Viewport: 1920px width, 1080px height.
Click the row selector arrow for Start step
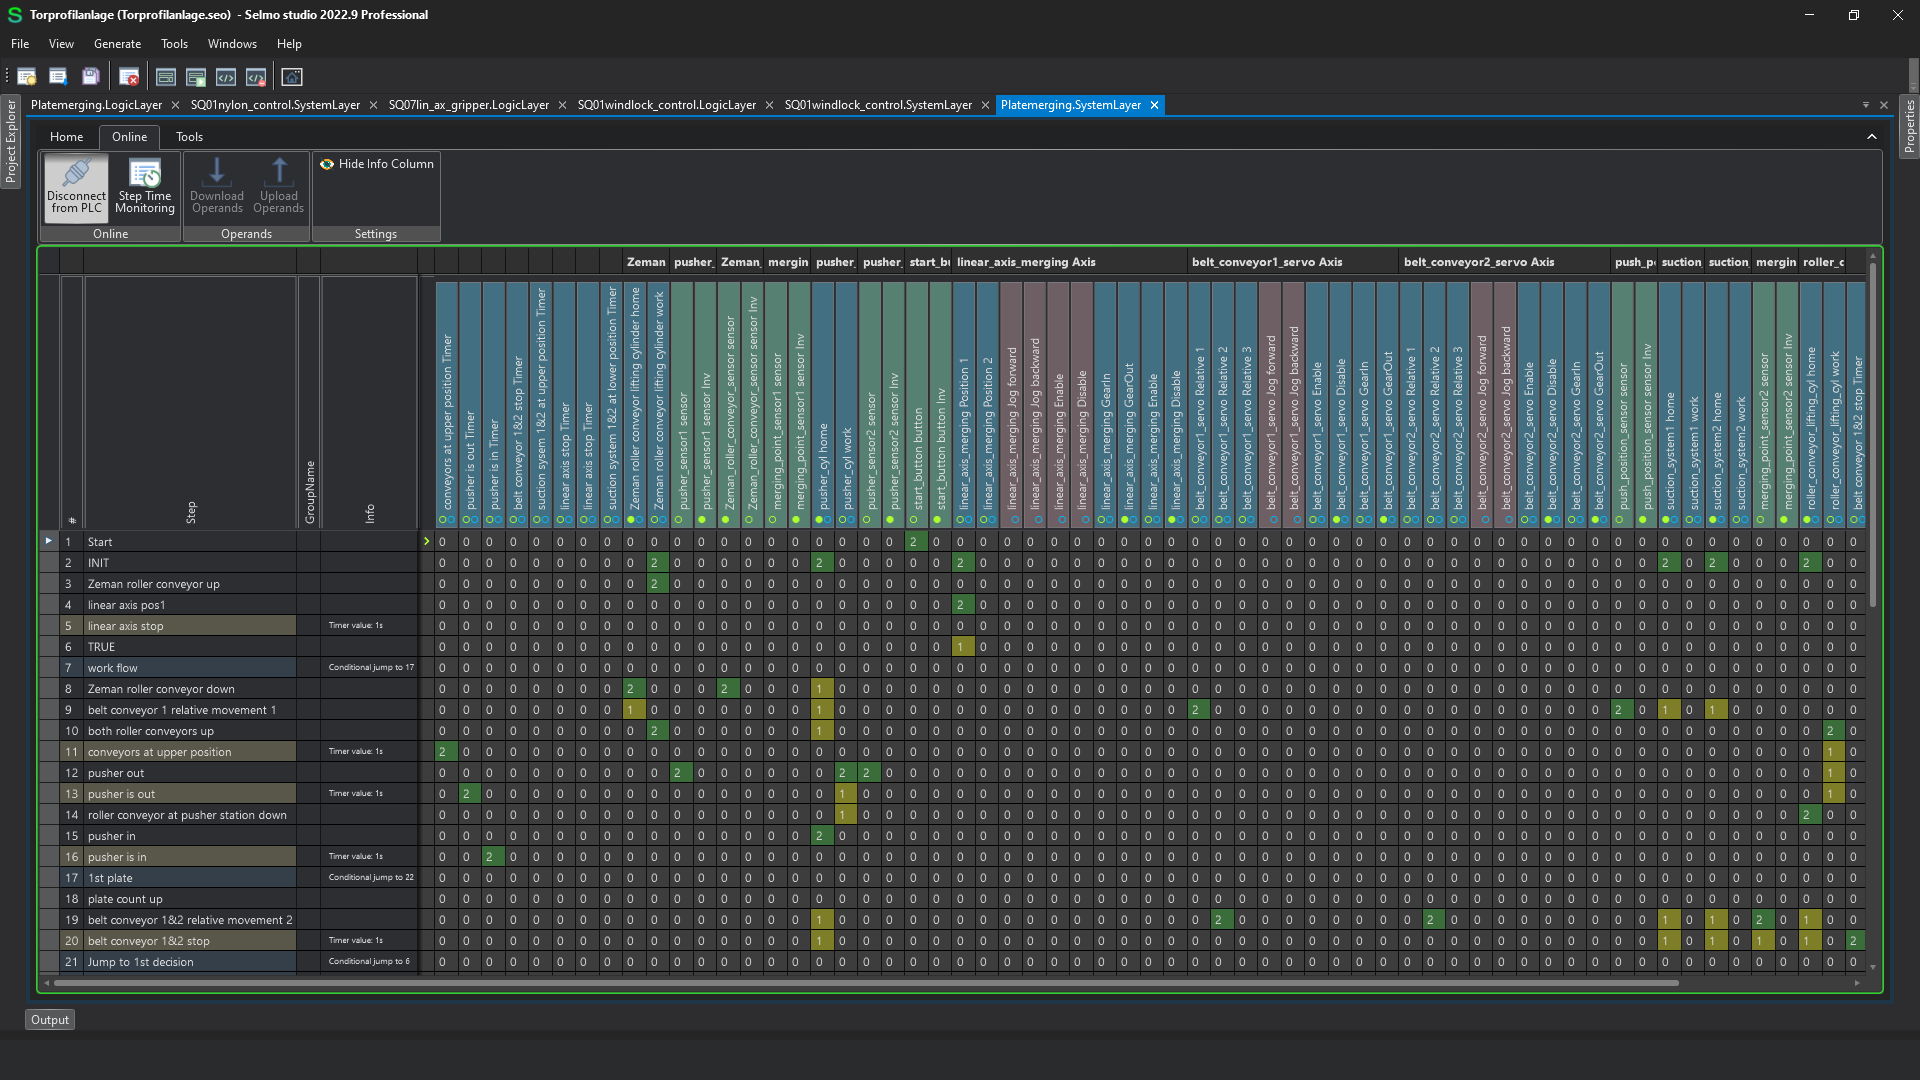point(48,541)
